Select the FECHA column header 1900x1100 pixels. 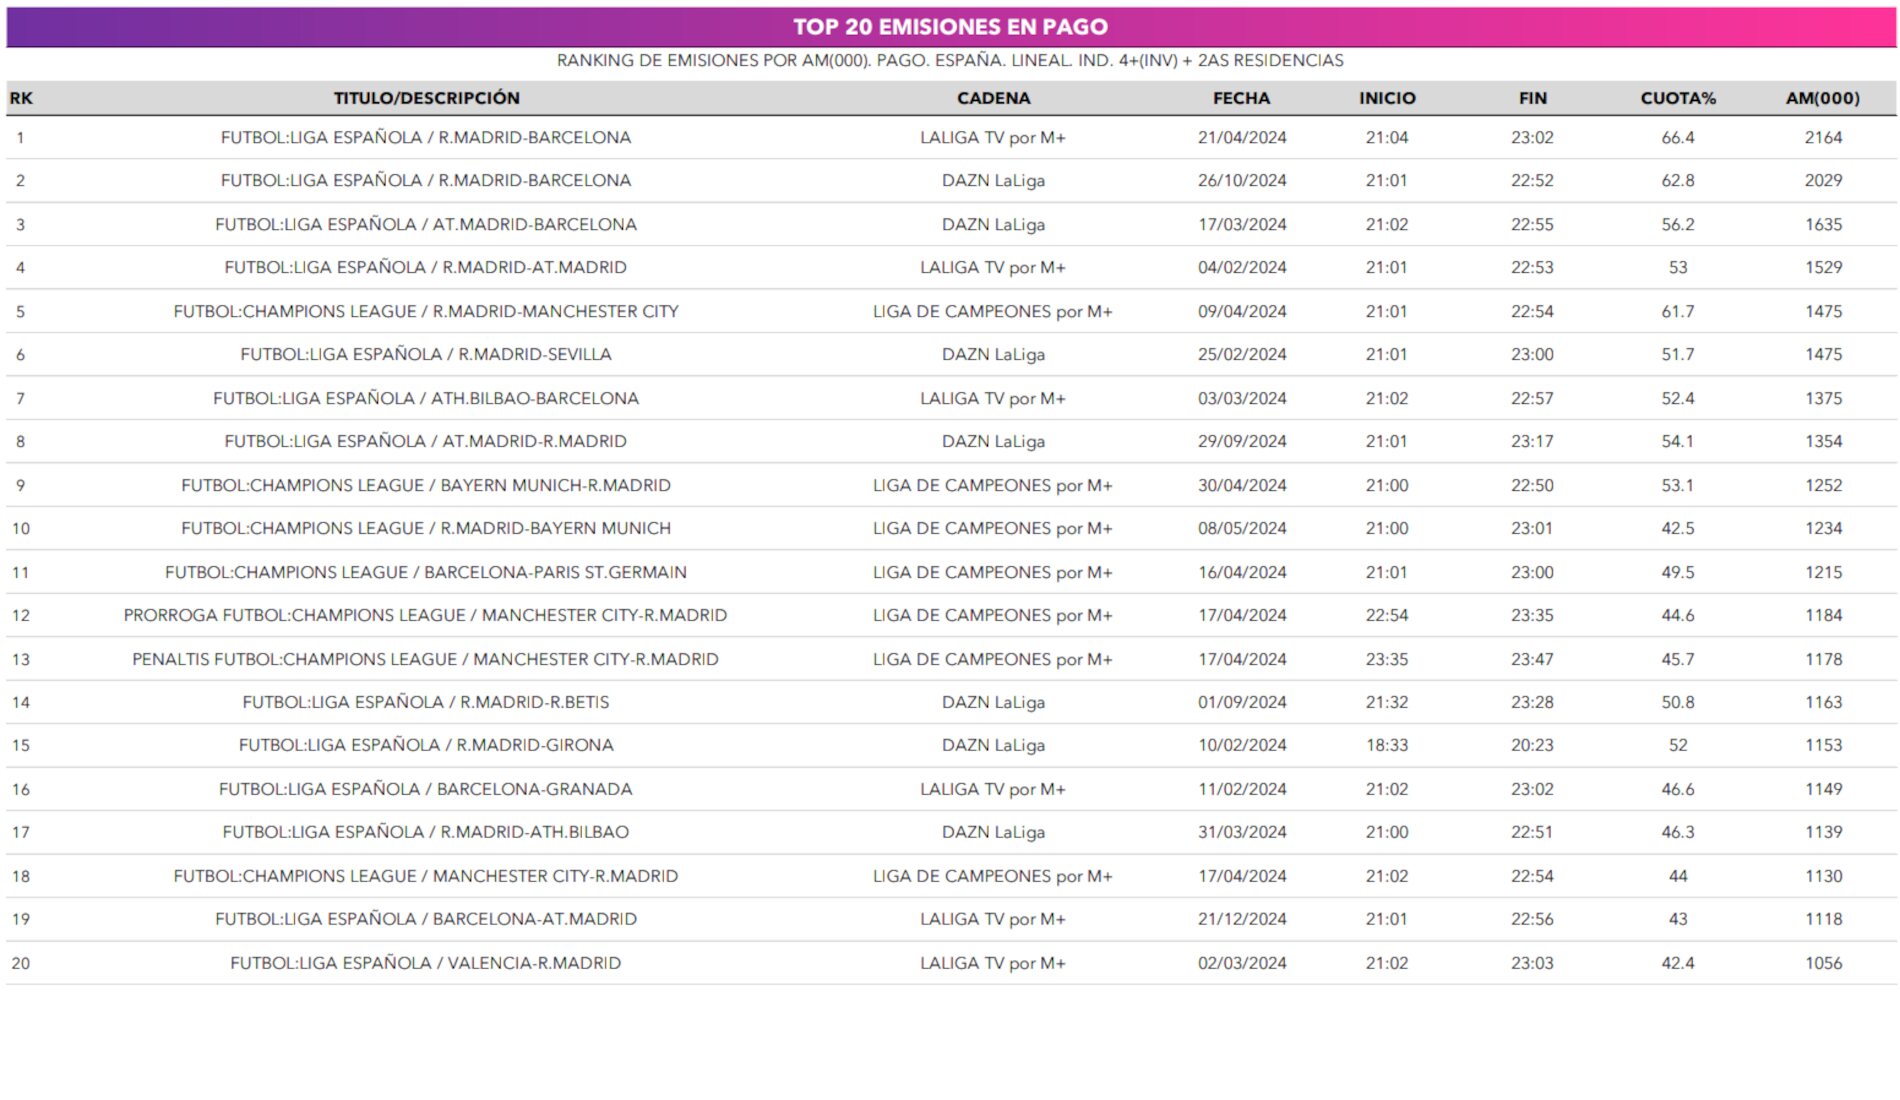[x=1241, y=98]
